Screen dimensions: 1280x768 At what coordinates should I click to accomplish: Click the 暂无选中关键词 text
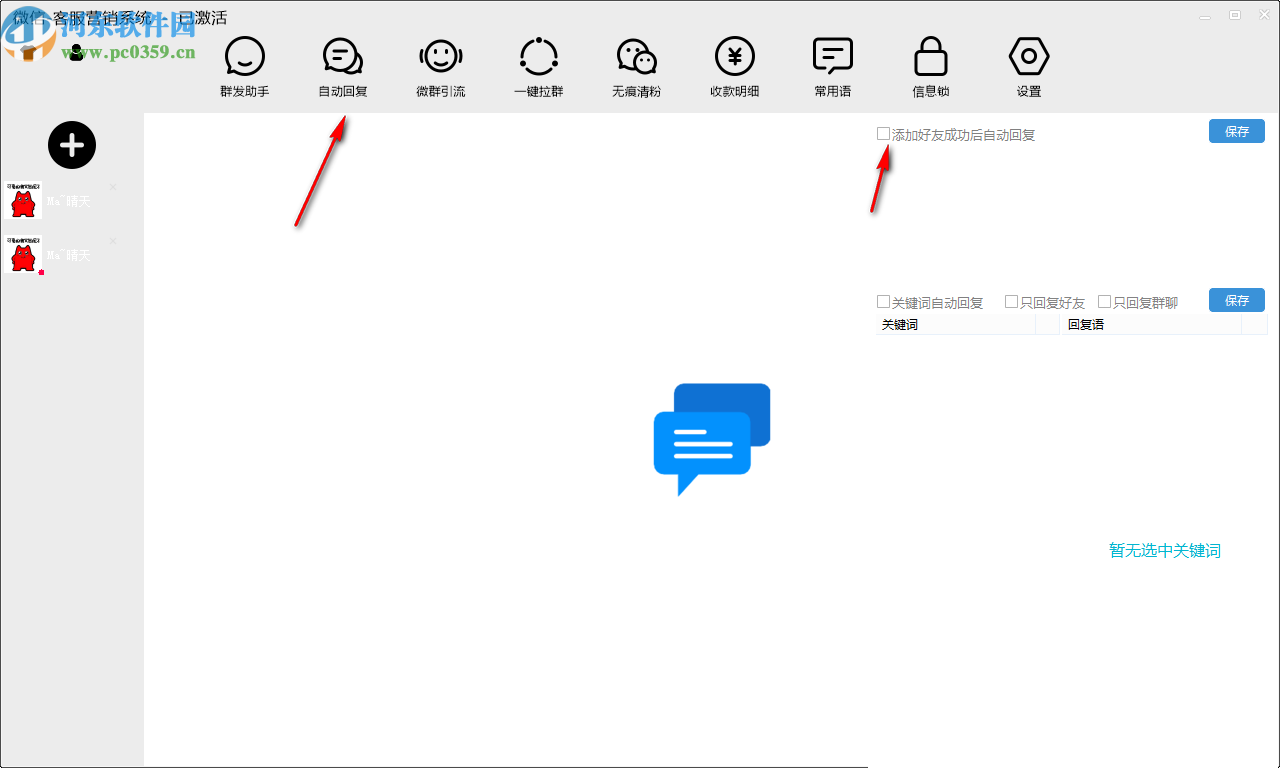tap(1165, 551)
